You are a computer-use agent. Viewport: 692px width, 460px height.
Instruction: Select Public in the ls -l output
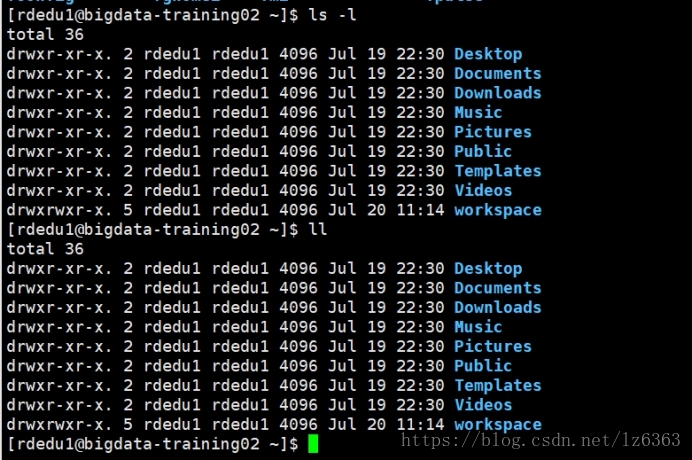[483, 151]
